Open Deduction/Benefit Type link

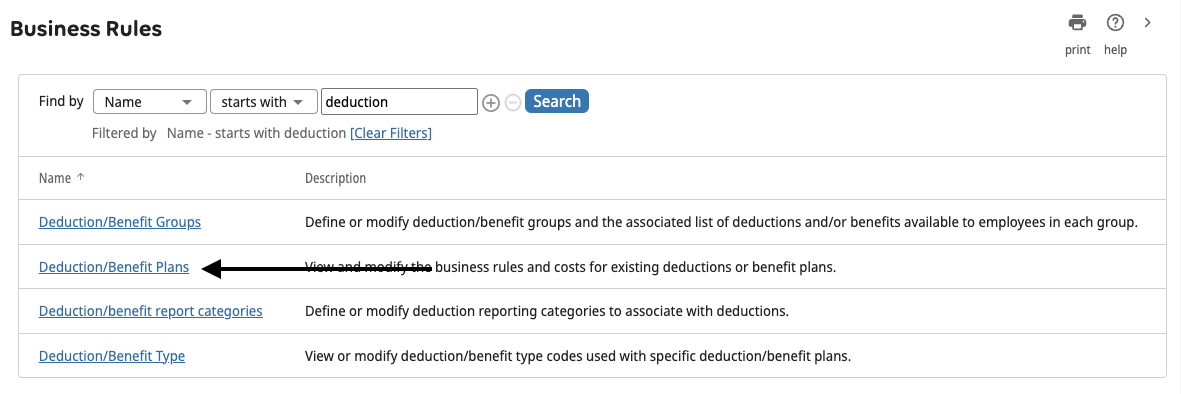(111, 356)
